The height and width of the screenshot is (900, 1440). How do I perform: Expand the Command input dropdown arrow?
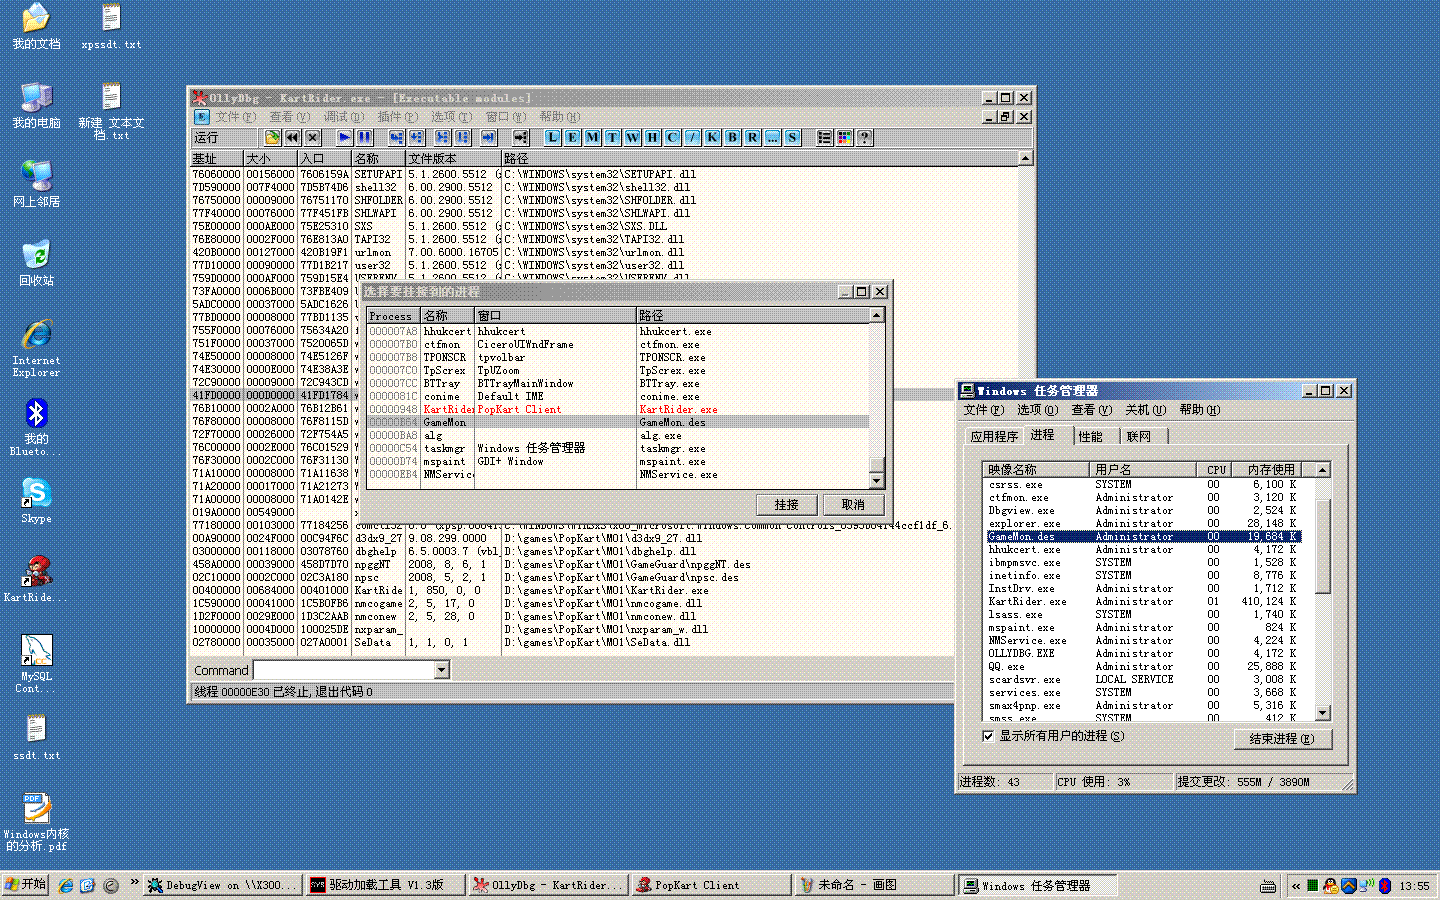(442, 670)
